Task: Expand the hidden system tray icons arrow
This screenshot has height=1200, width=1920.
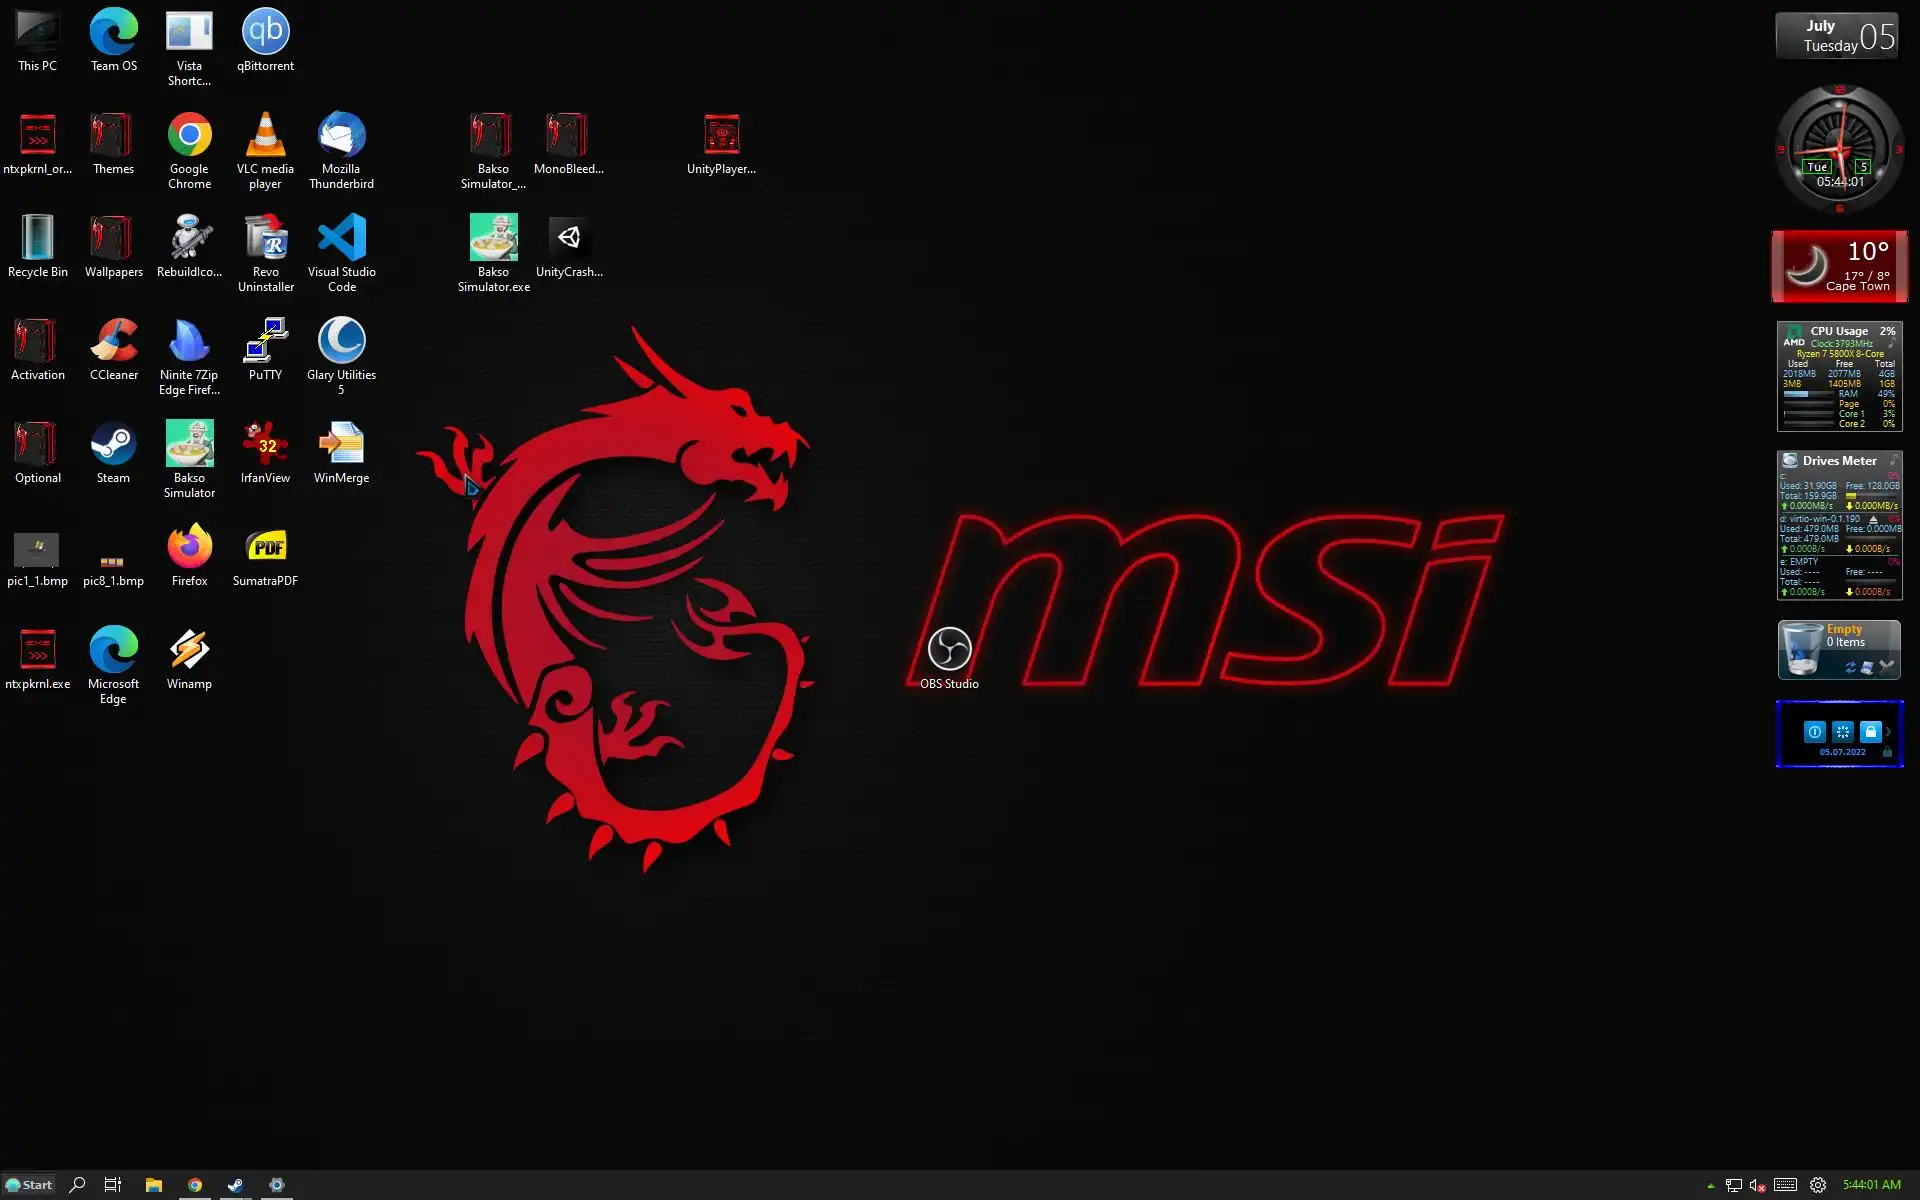Action: pos(1710,1186)
